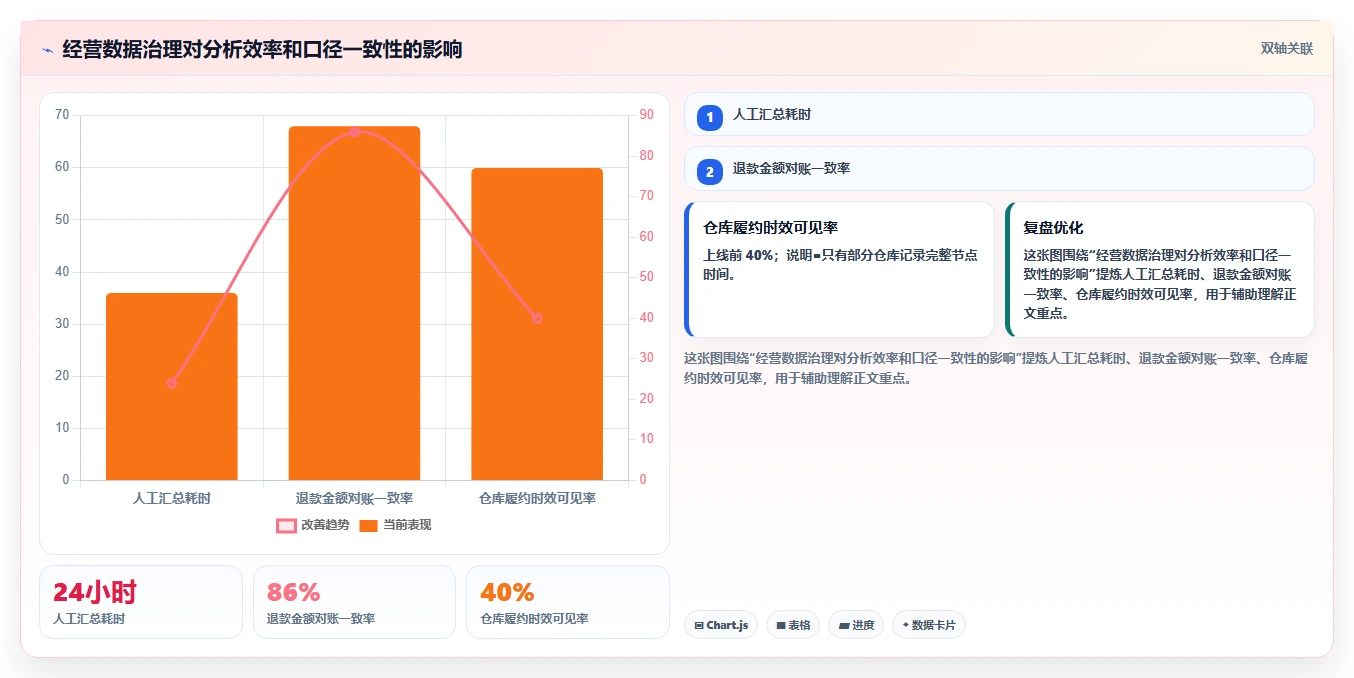Click the icon inside the 表格 tag
1354x678 pixels.
[781, 626]
